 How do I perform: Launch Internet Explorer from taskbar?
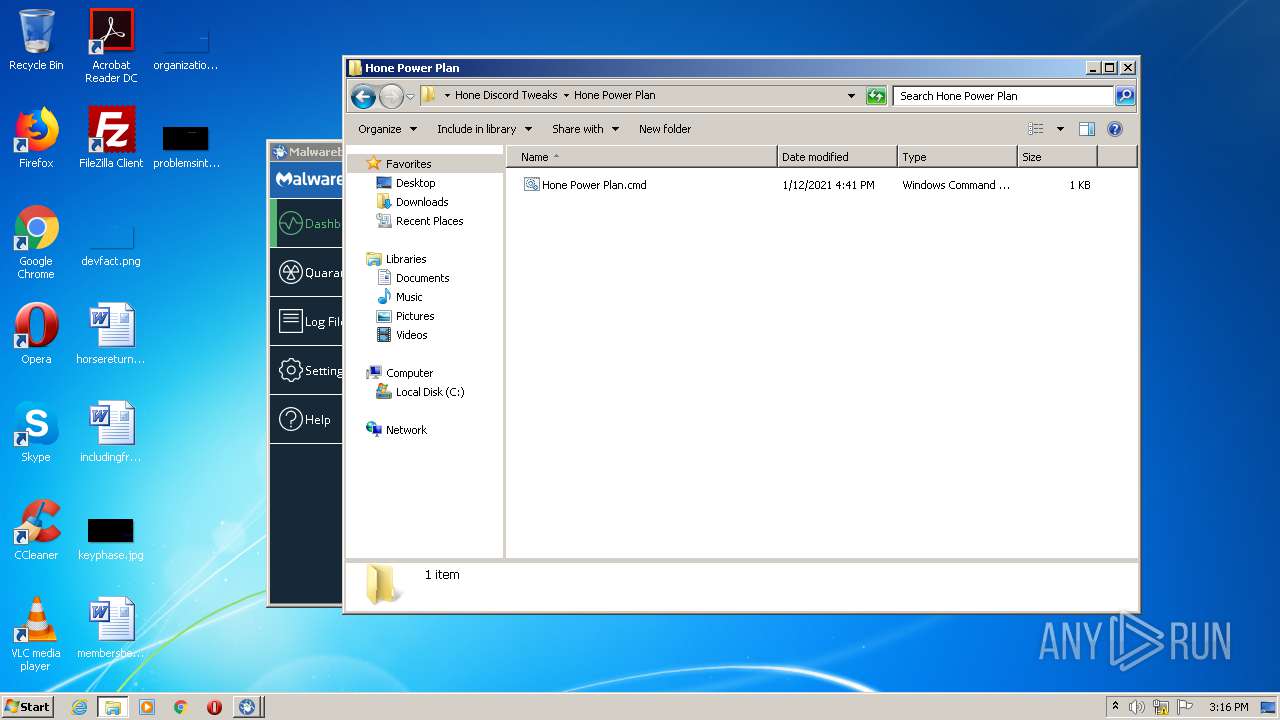point(79,707)
